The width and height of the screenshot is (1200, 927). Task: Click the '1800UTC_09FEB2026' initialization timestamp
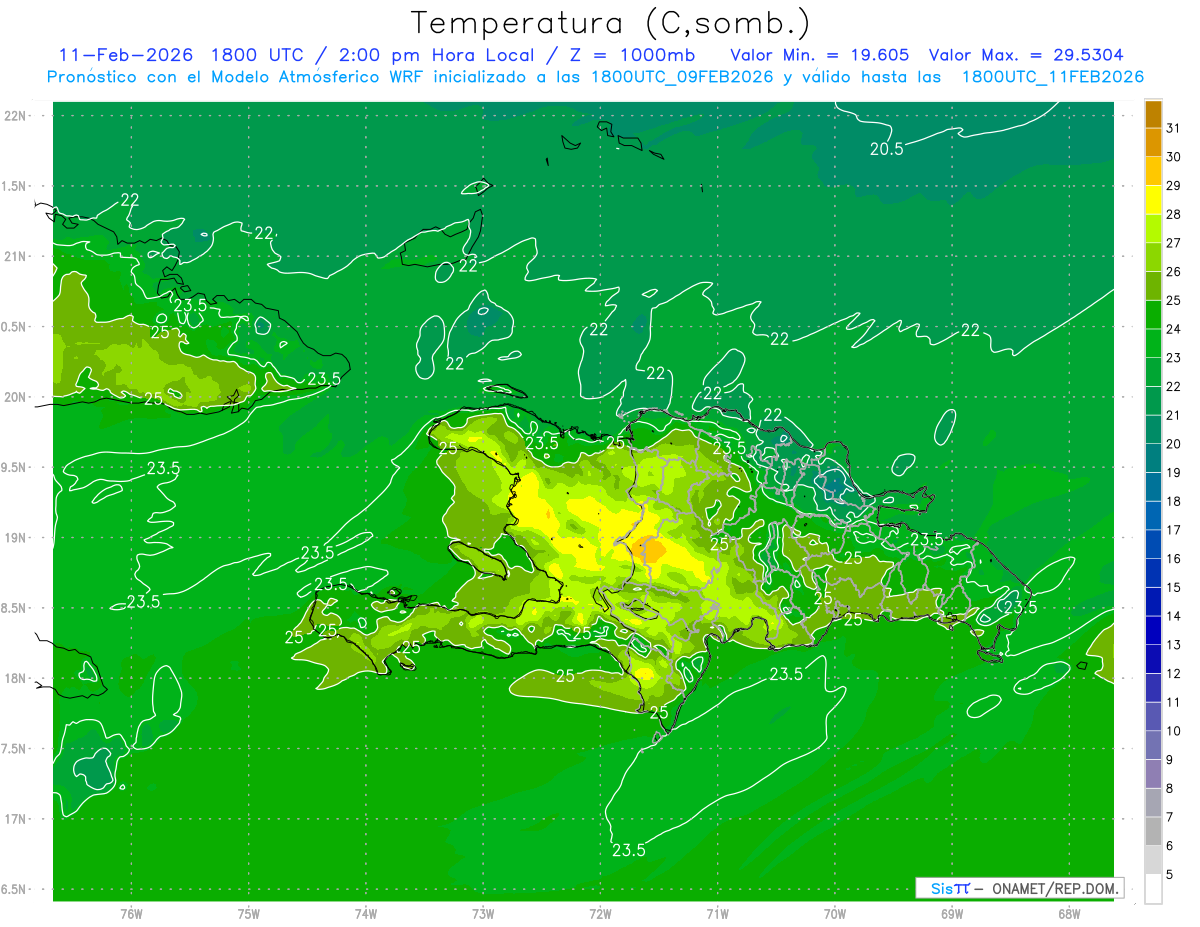(682, 77)
